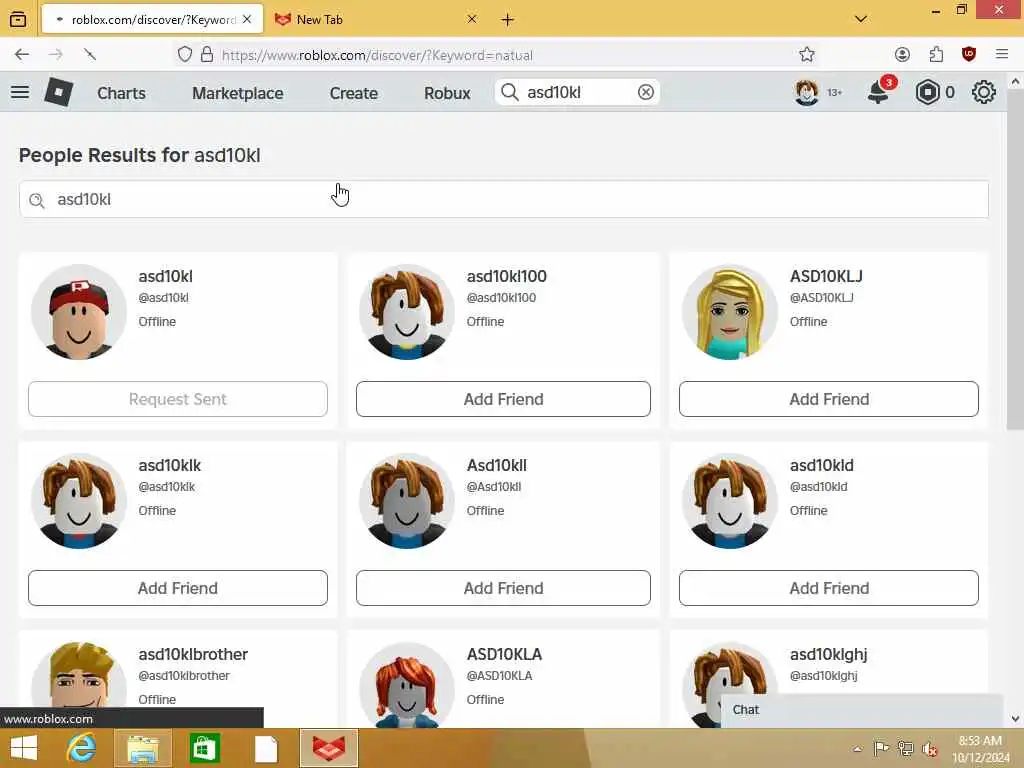Open the Roblox hamburger navigation menu
The width and height of the screenshot is (1024, 768).
click(20, 92)
